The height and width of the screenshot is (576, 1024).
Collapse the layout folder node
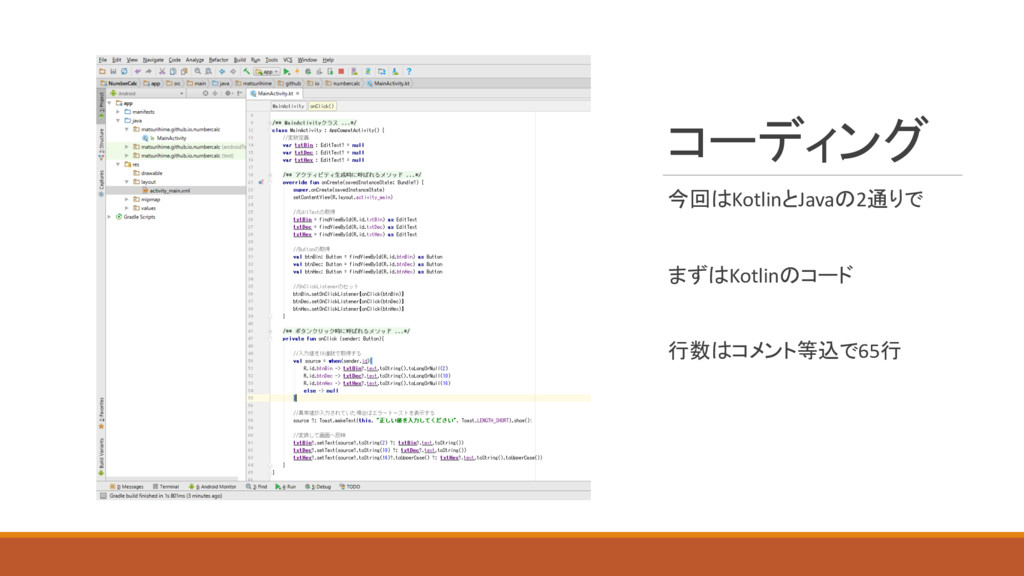point(127,182)
